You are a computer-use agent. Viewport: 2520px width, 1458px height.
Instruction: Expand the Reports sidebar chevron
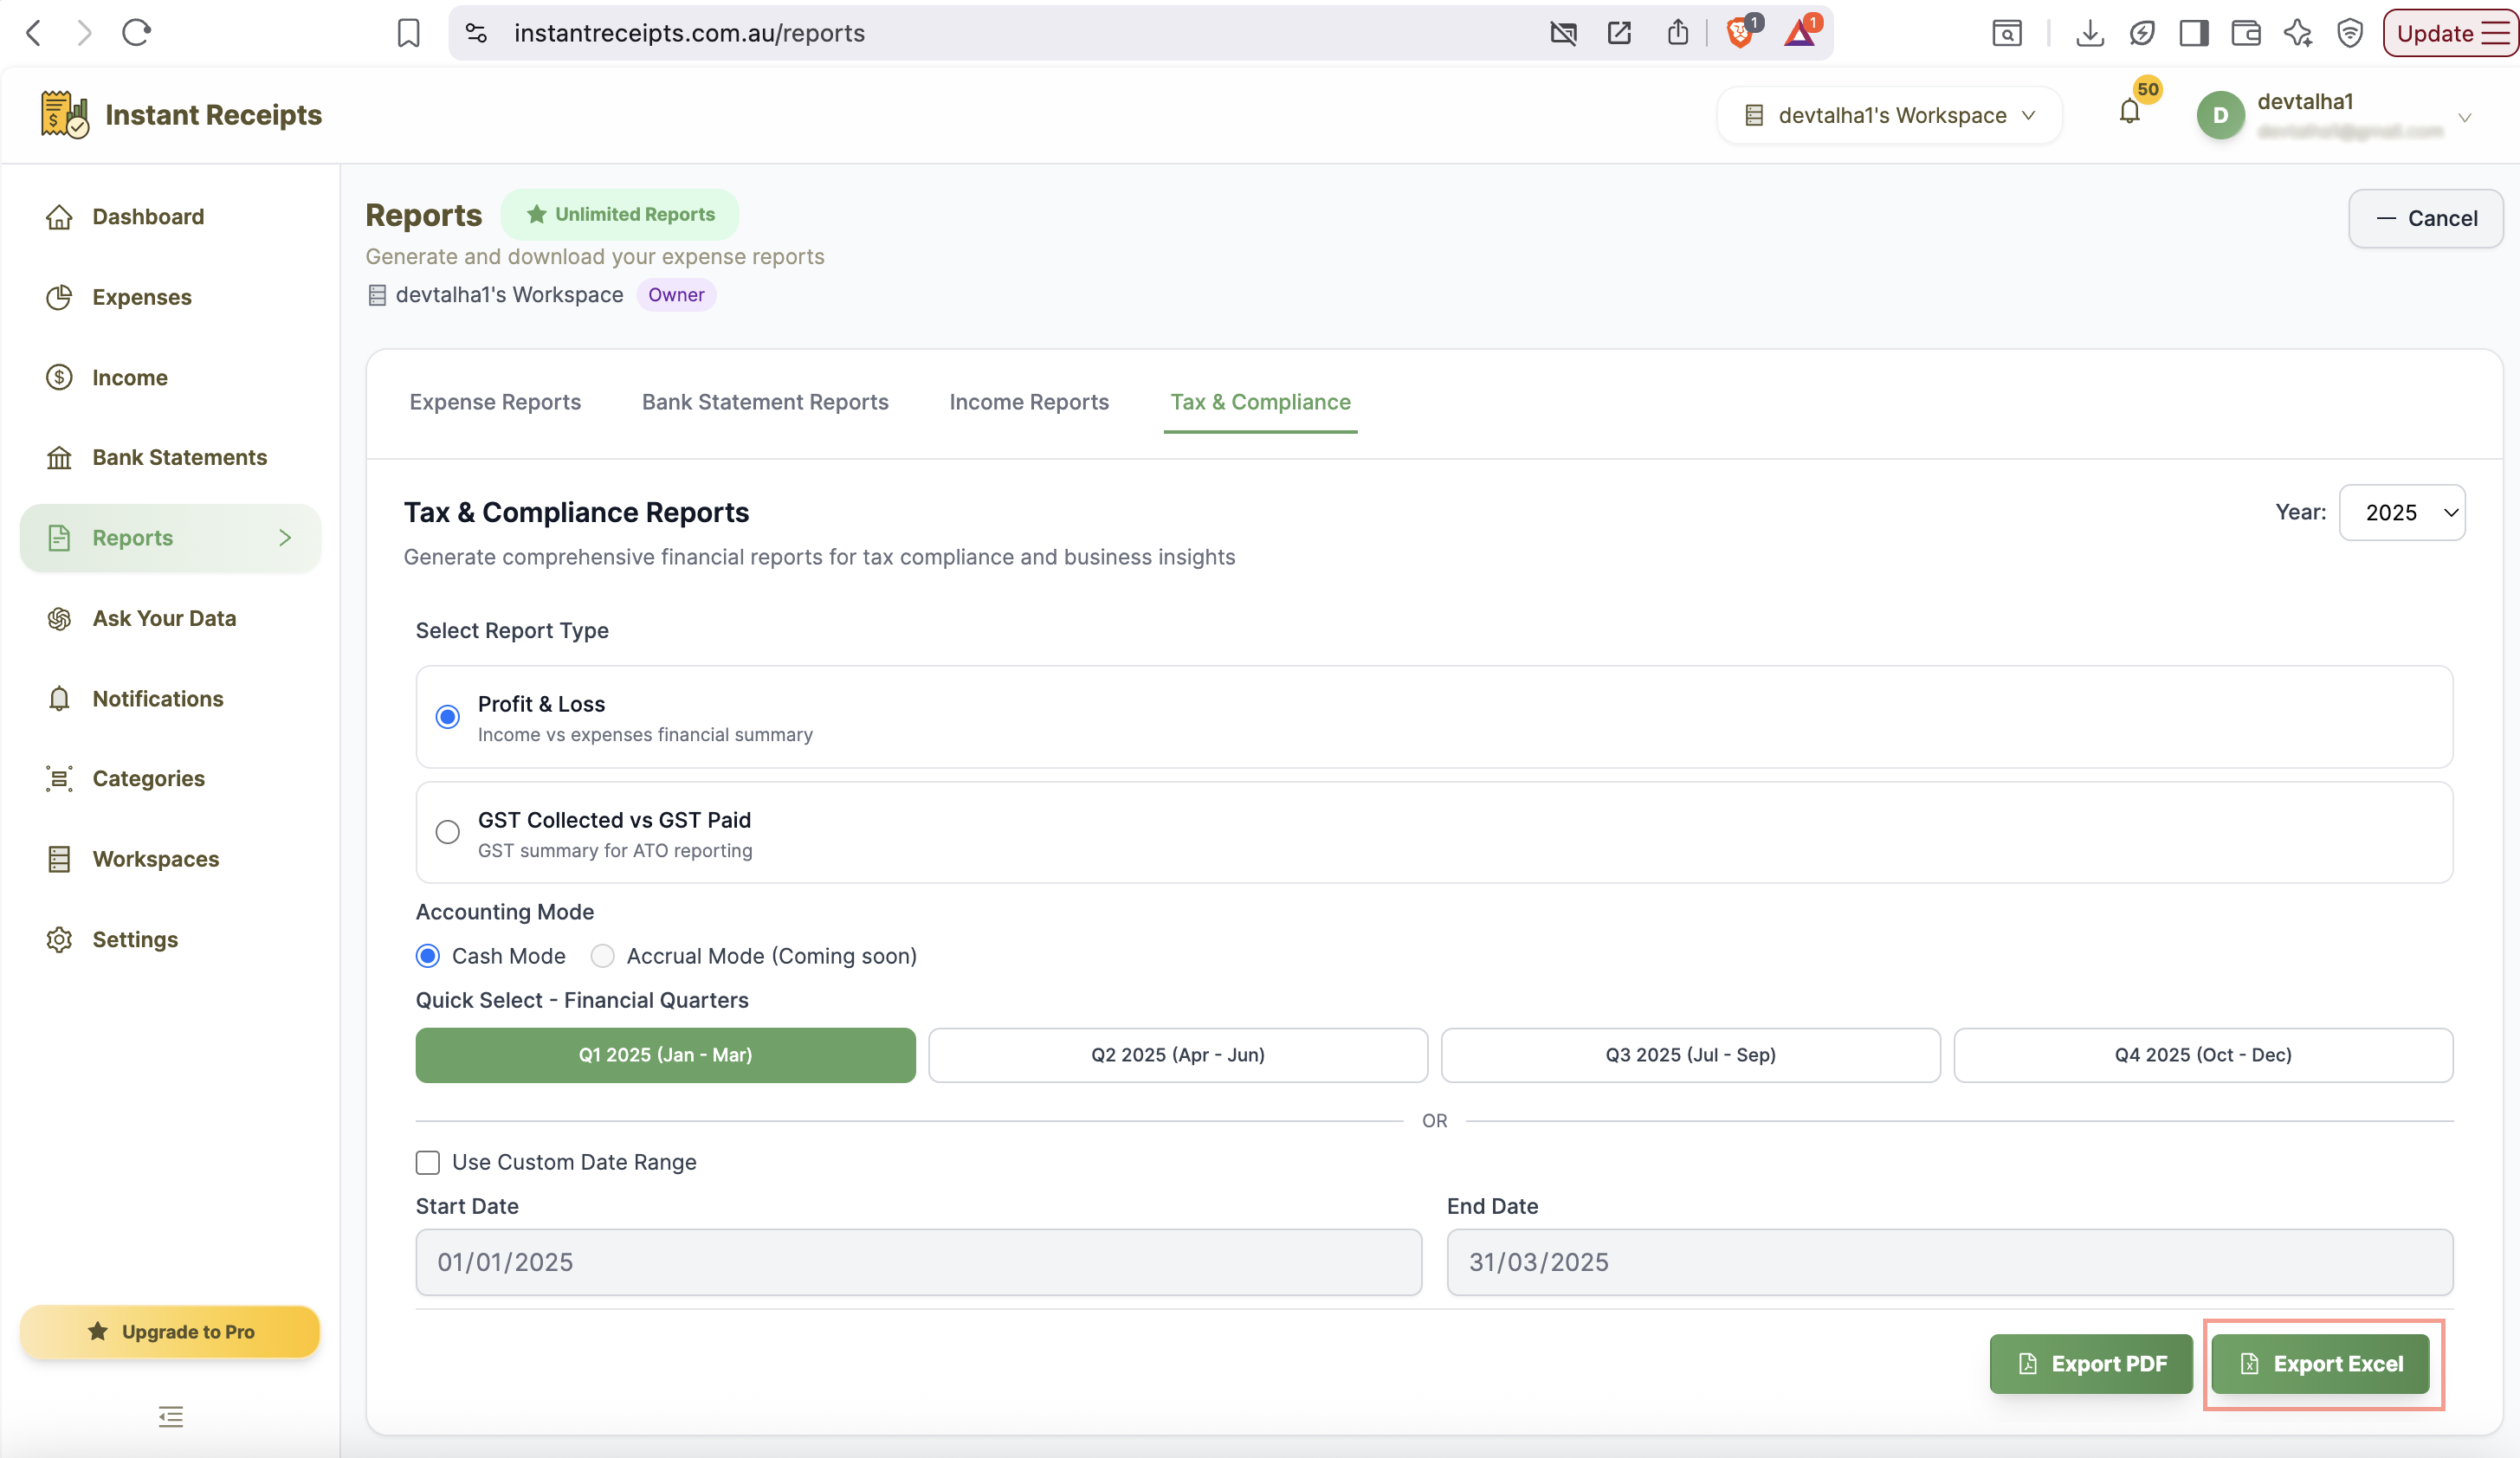(285, 538)
